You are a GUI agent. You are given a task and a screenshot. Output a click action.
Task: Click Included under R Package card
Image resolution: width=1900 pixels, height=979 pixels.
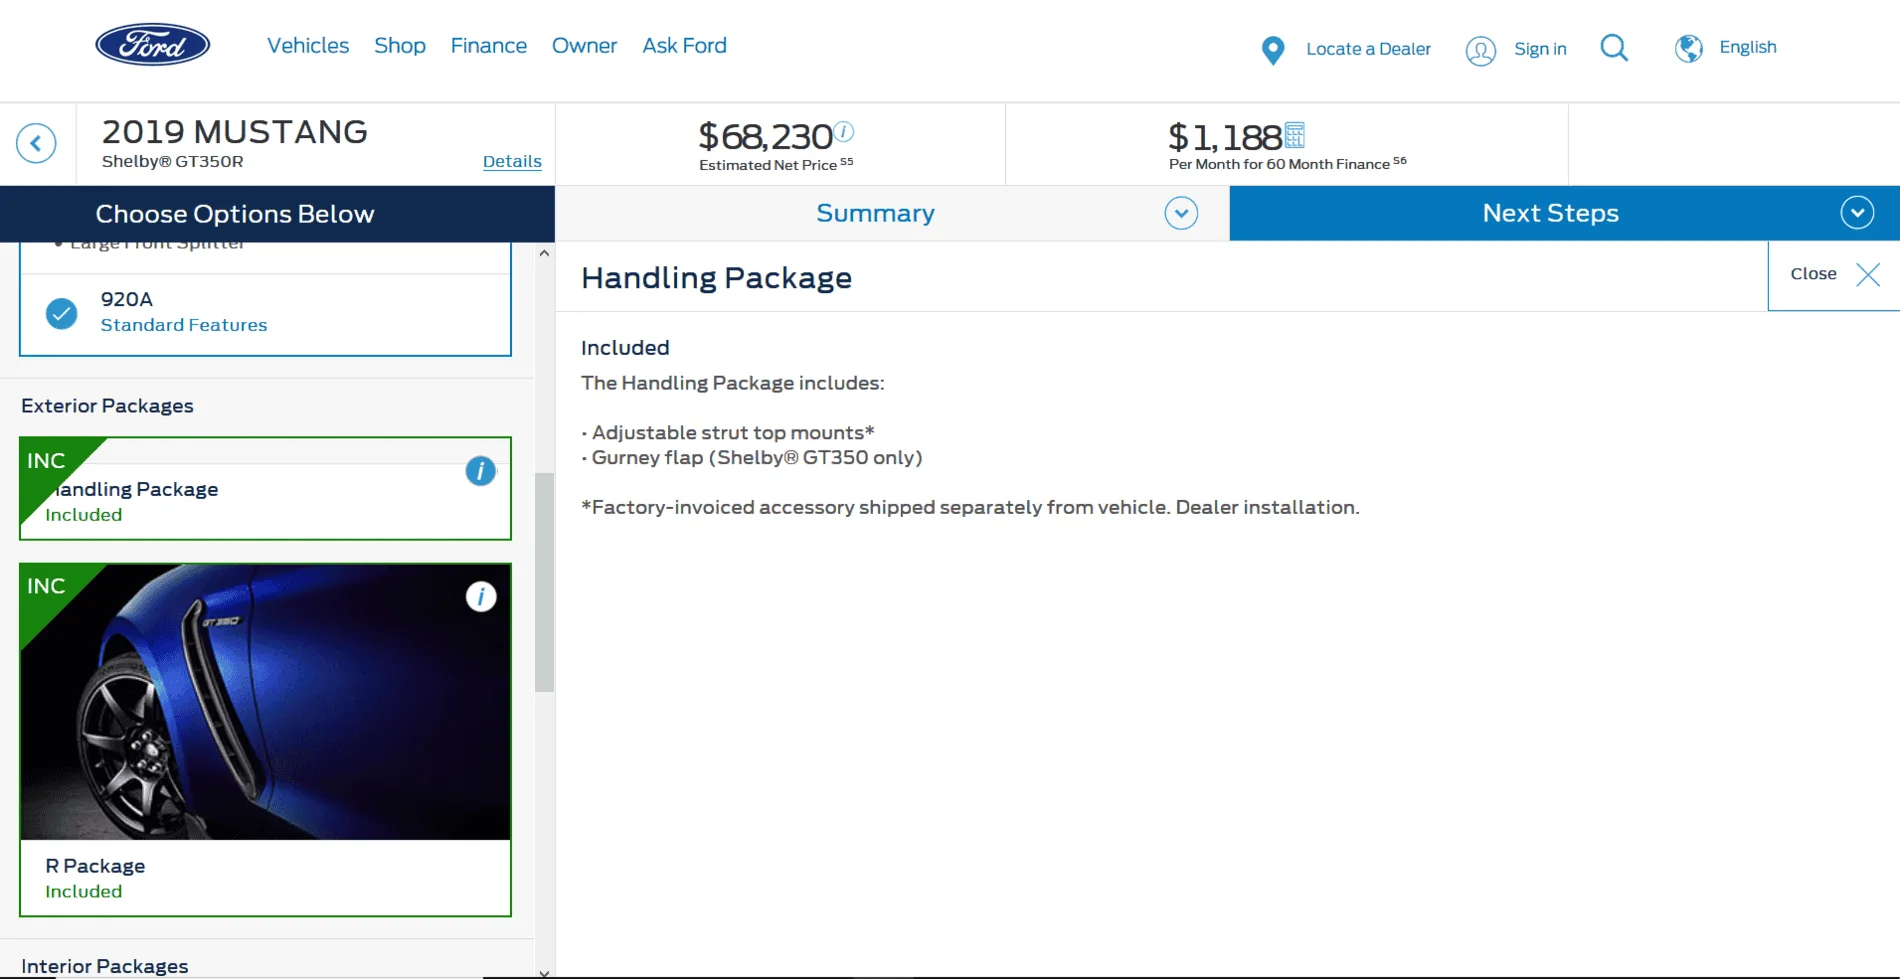(84, 892)
